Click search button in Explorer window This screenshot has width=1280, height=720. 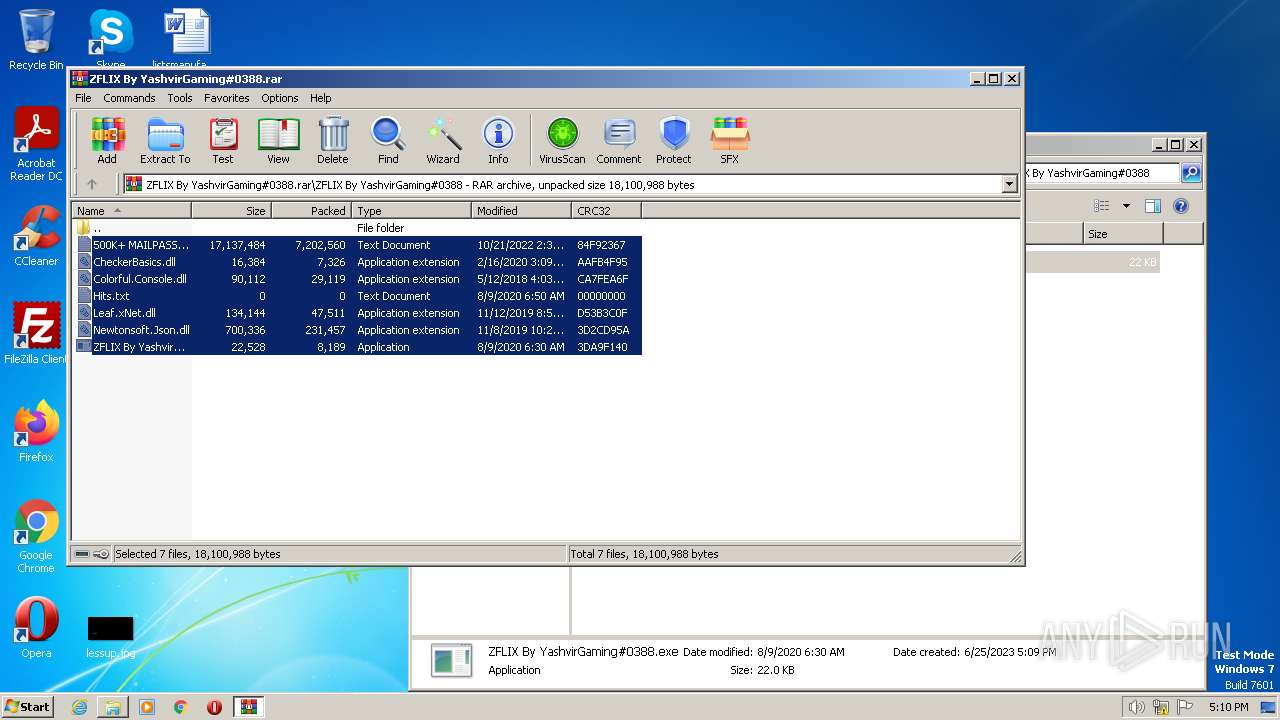[x=1190, y=173]
